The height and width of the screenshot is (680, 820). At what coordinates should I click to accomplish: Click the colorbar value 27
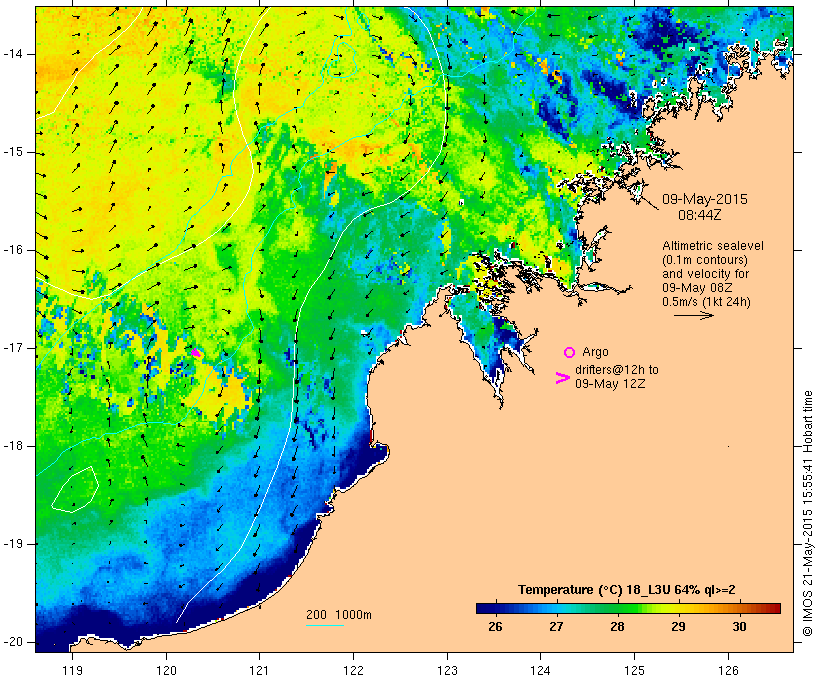tap(556, 627)
